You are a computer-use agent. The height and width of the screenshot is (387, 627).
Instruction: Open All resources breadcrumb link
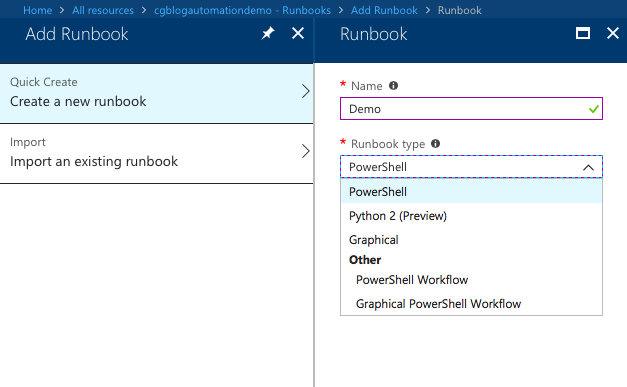point(103,10)
